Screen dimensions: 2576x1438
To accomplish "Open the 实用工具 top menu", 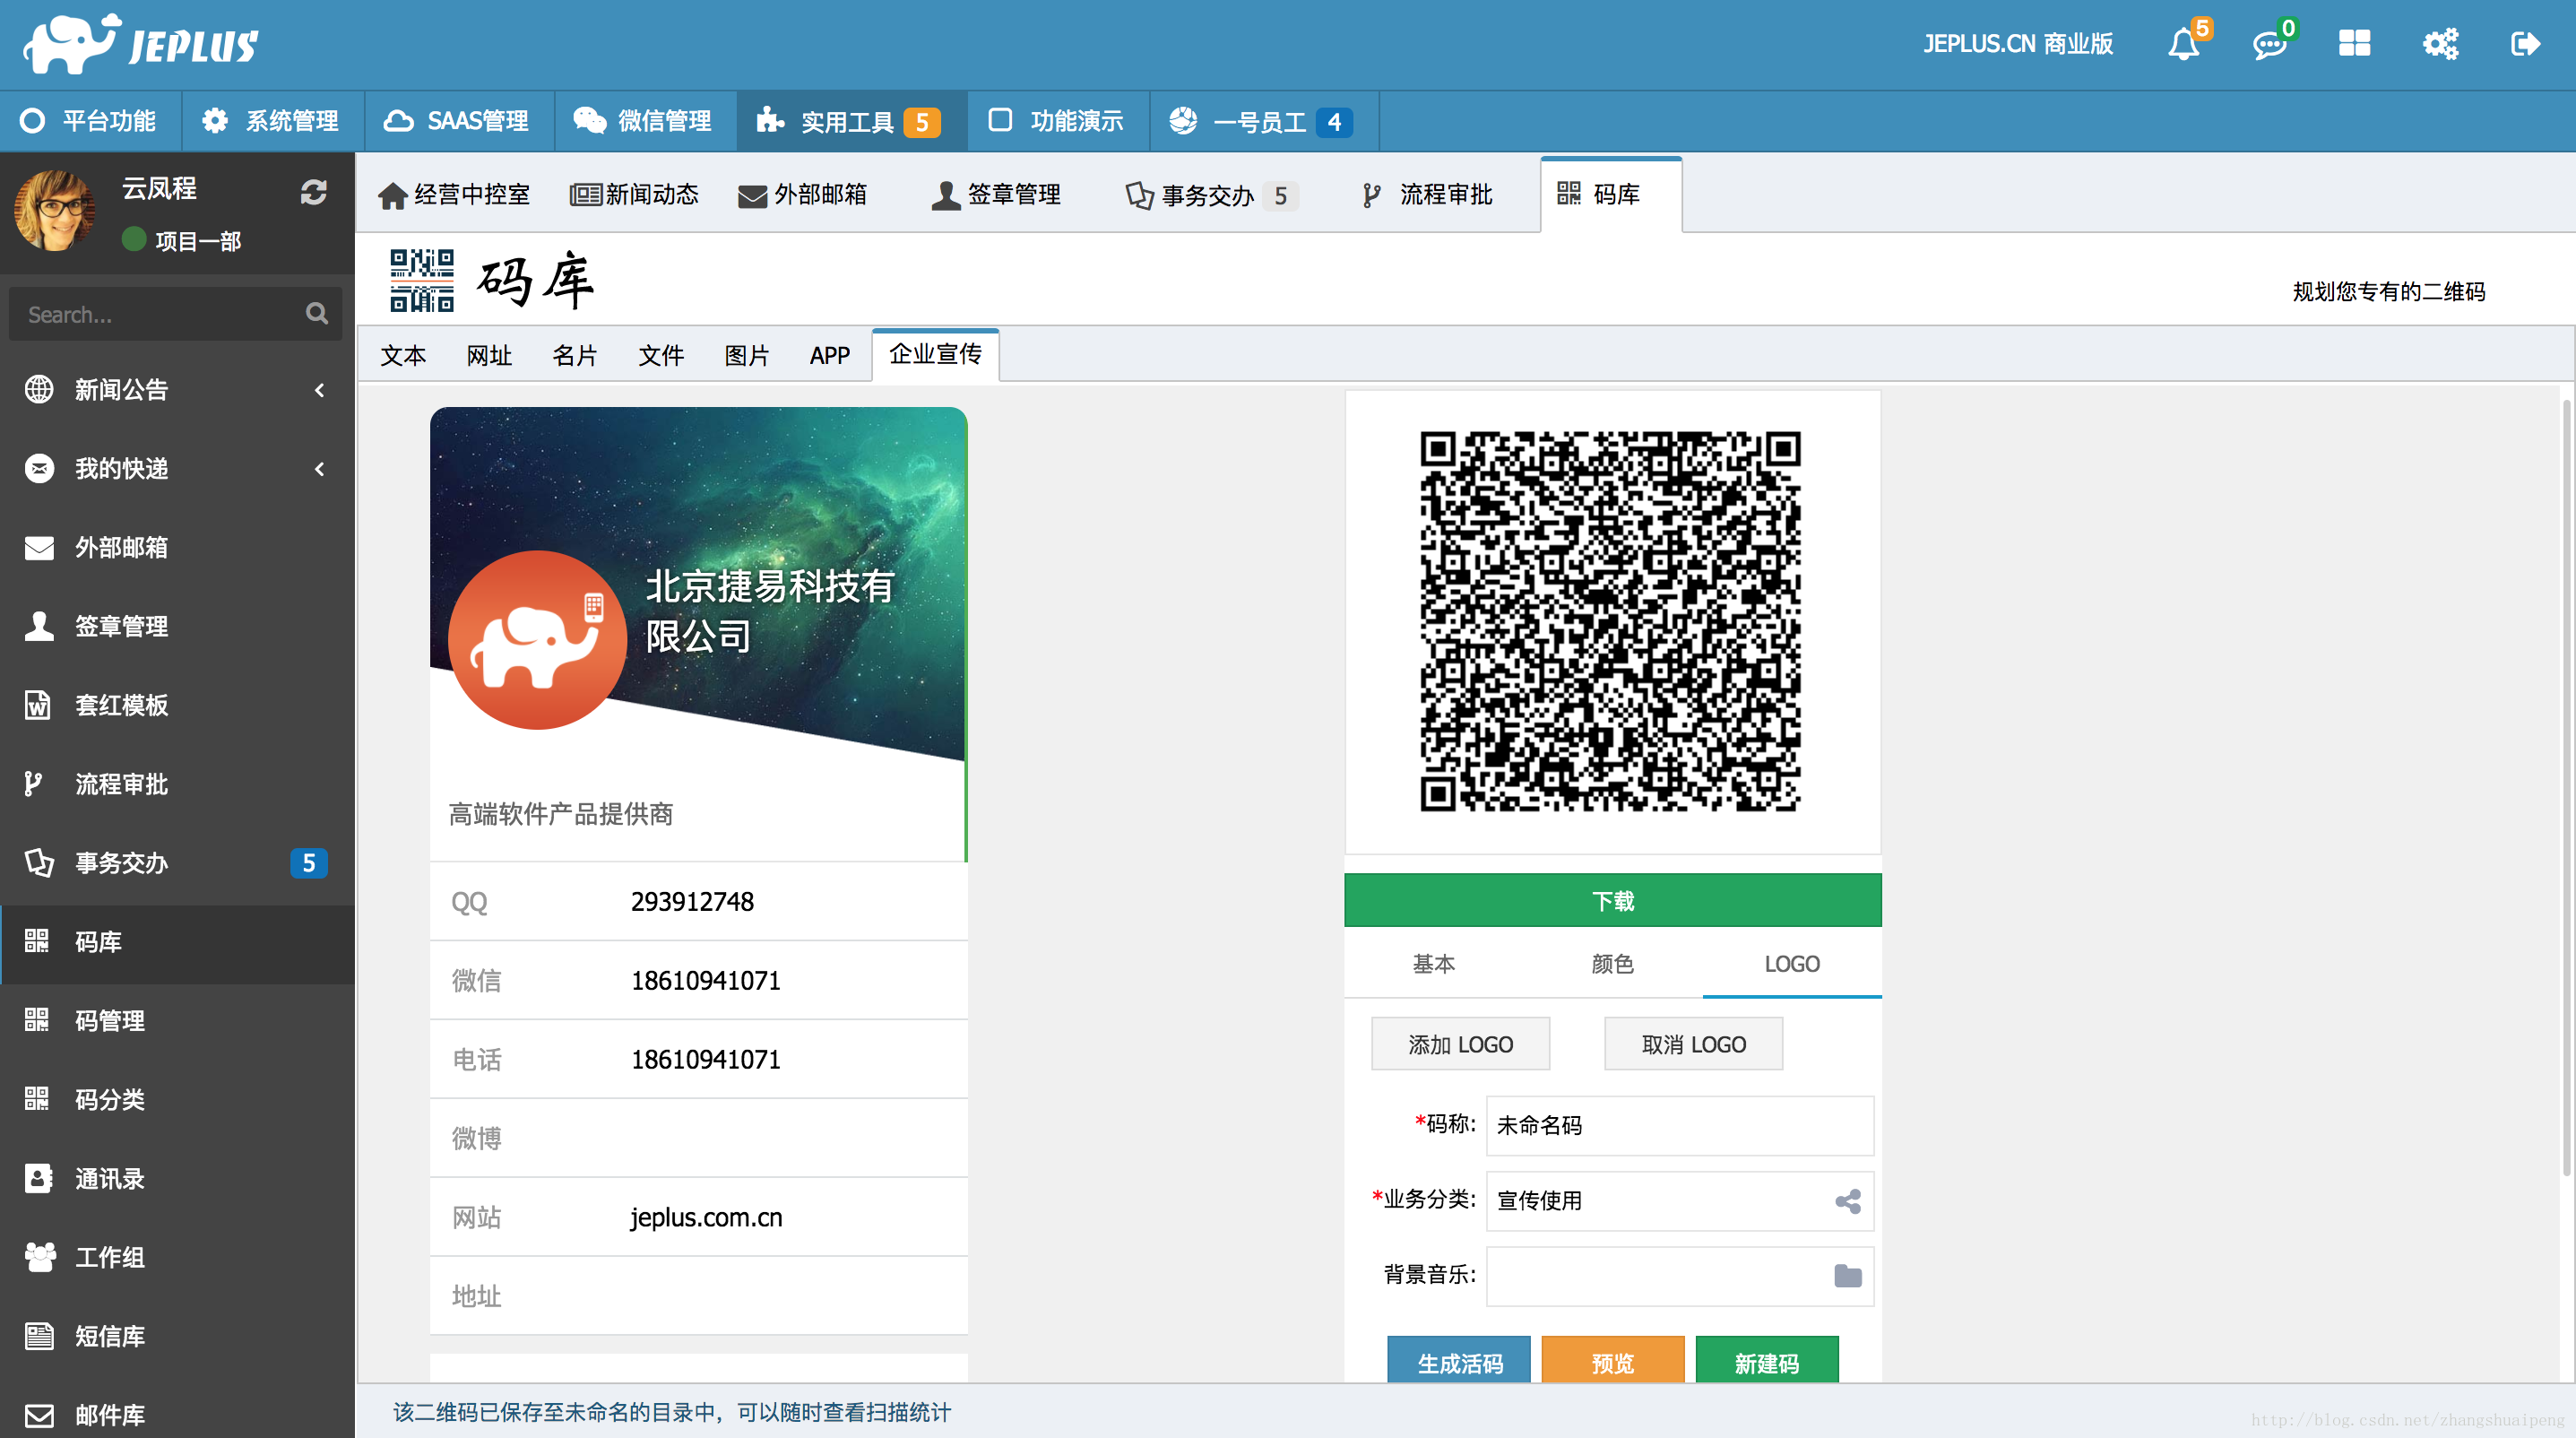I will pyautogui.click(x=851, y=121).
